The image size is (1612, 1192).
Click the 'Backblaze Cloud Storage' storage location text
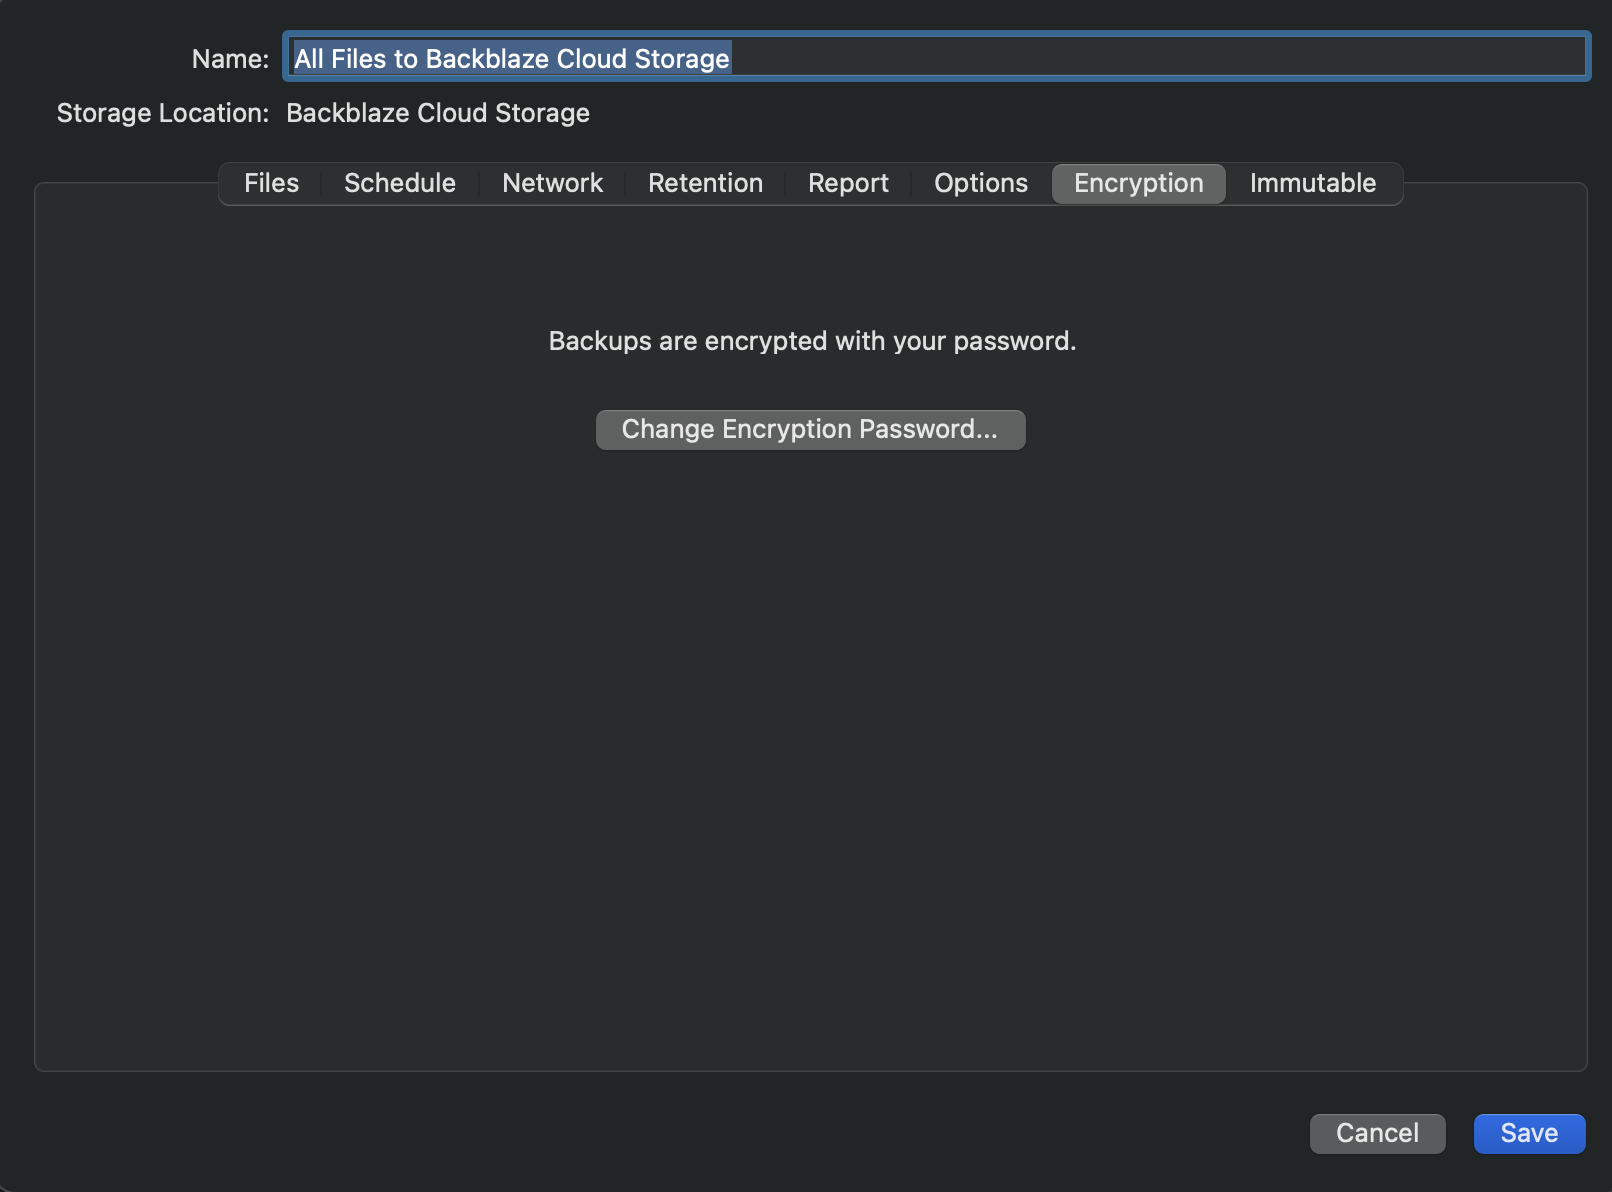coord(438,113)
